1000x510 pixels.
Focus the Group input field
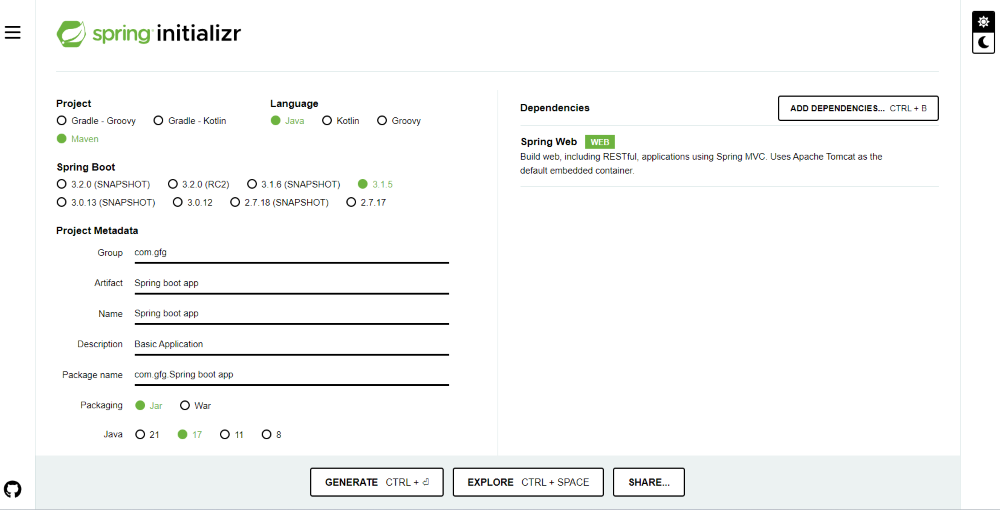291,252
